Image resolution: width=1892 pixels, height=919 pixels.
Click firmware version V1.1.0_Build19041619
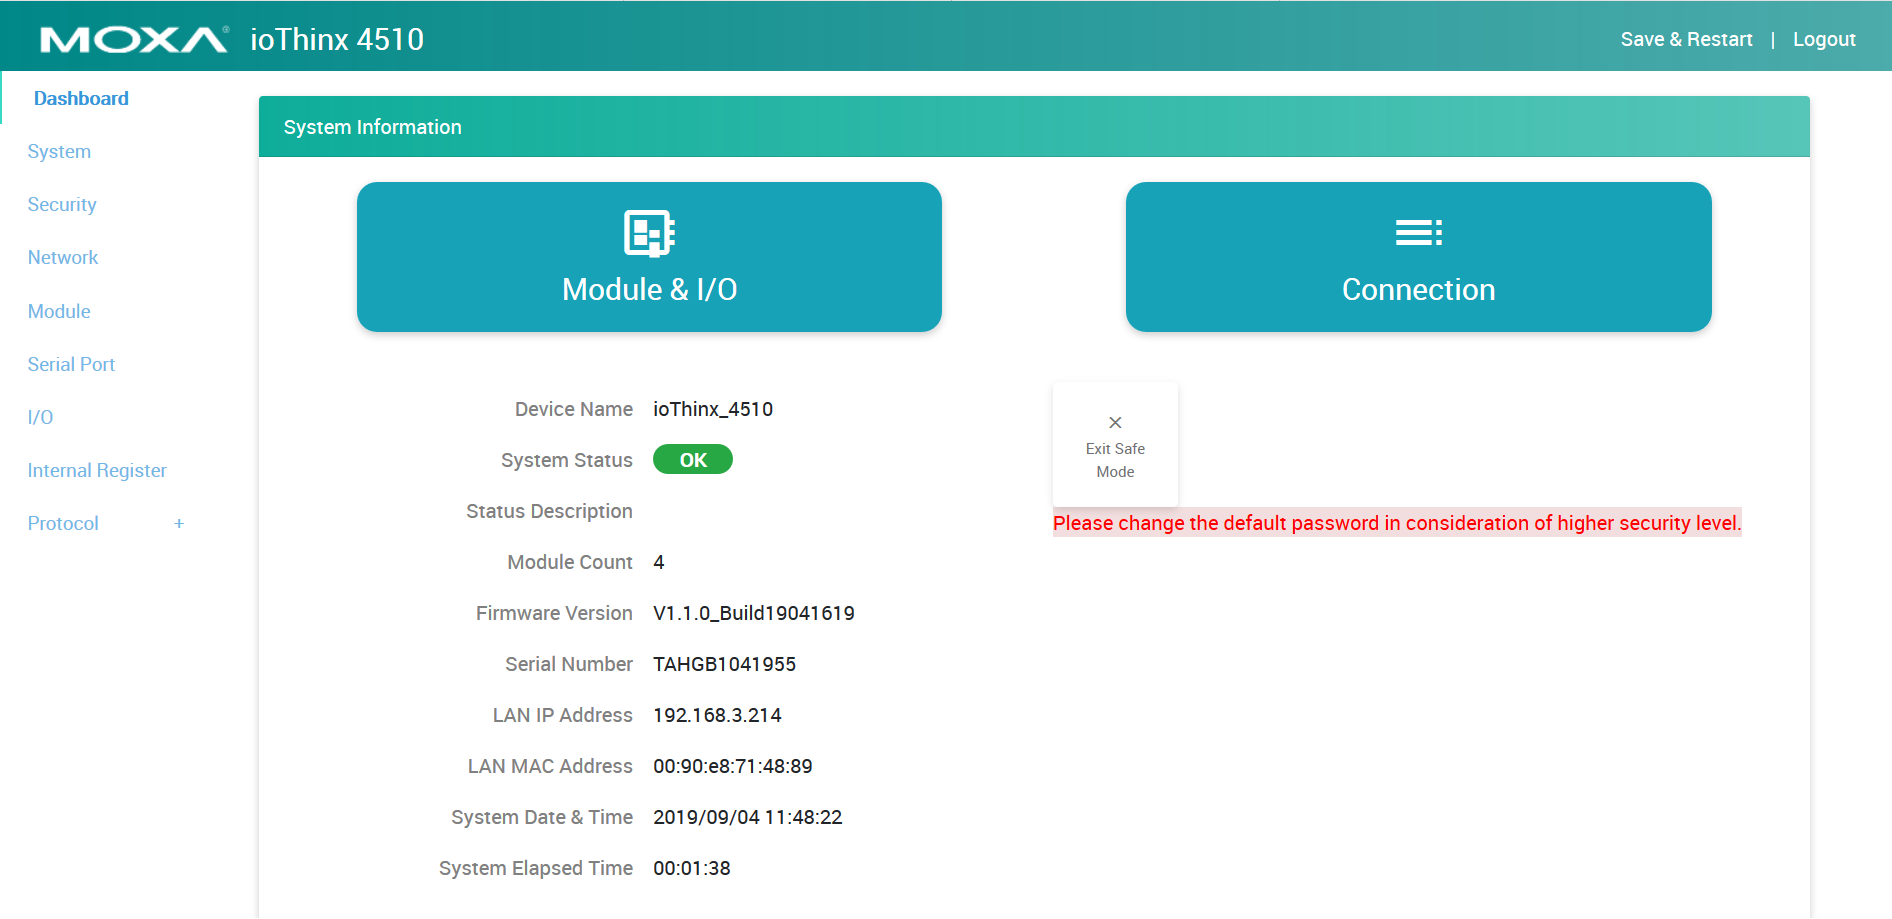754,613
